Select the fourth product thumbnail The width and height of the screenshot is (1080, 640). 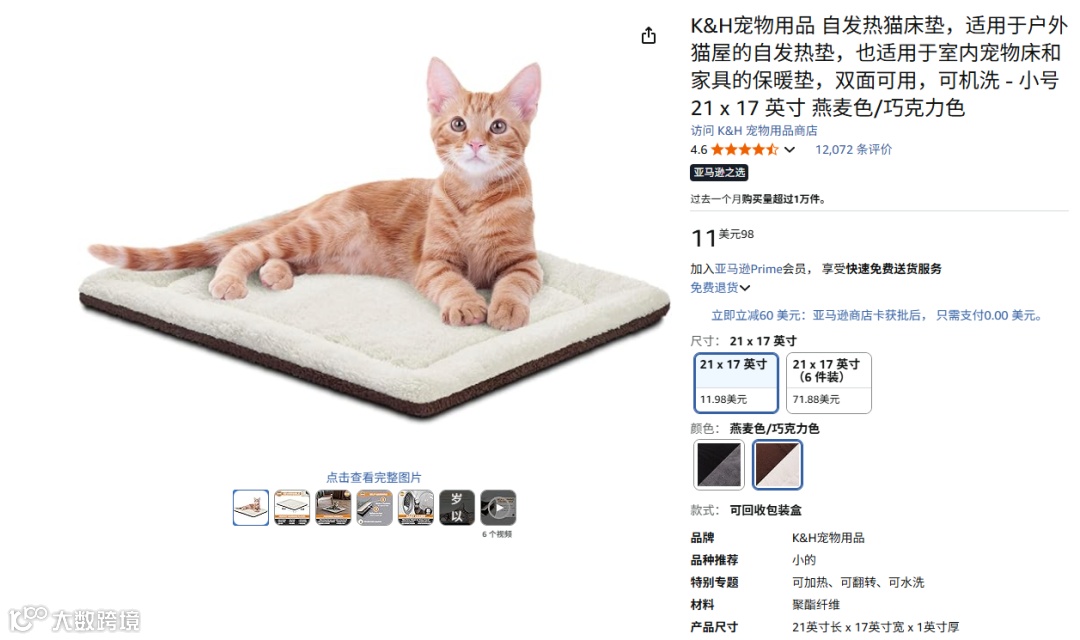(375, 508)
